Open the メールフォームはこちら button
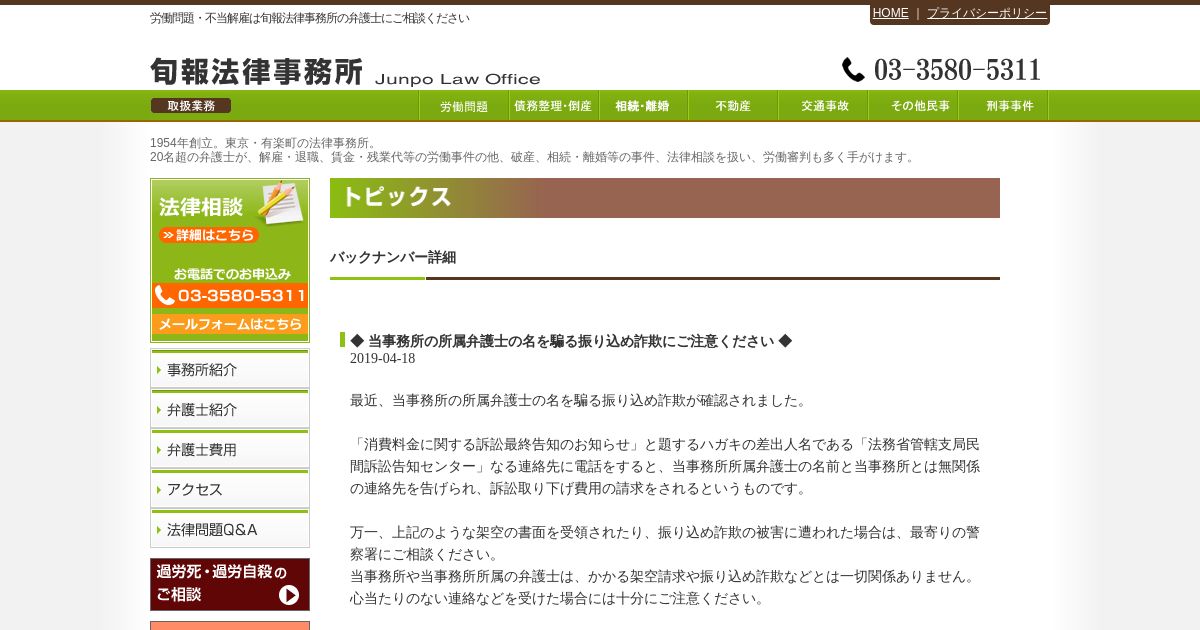 point(230,325)
